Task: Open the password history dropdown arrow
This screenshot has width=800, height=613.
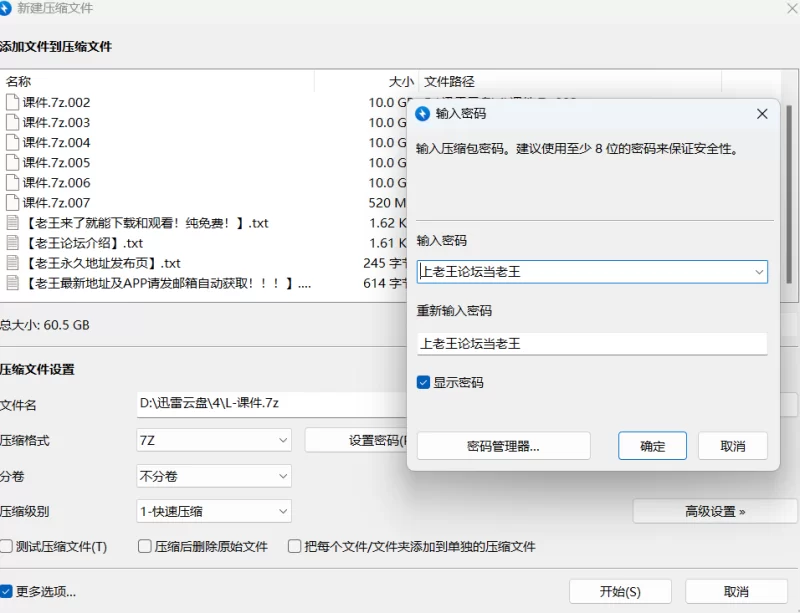Action: coord(759,272)
